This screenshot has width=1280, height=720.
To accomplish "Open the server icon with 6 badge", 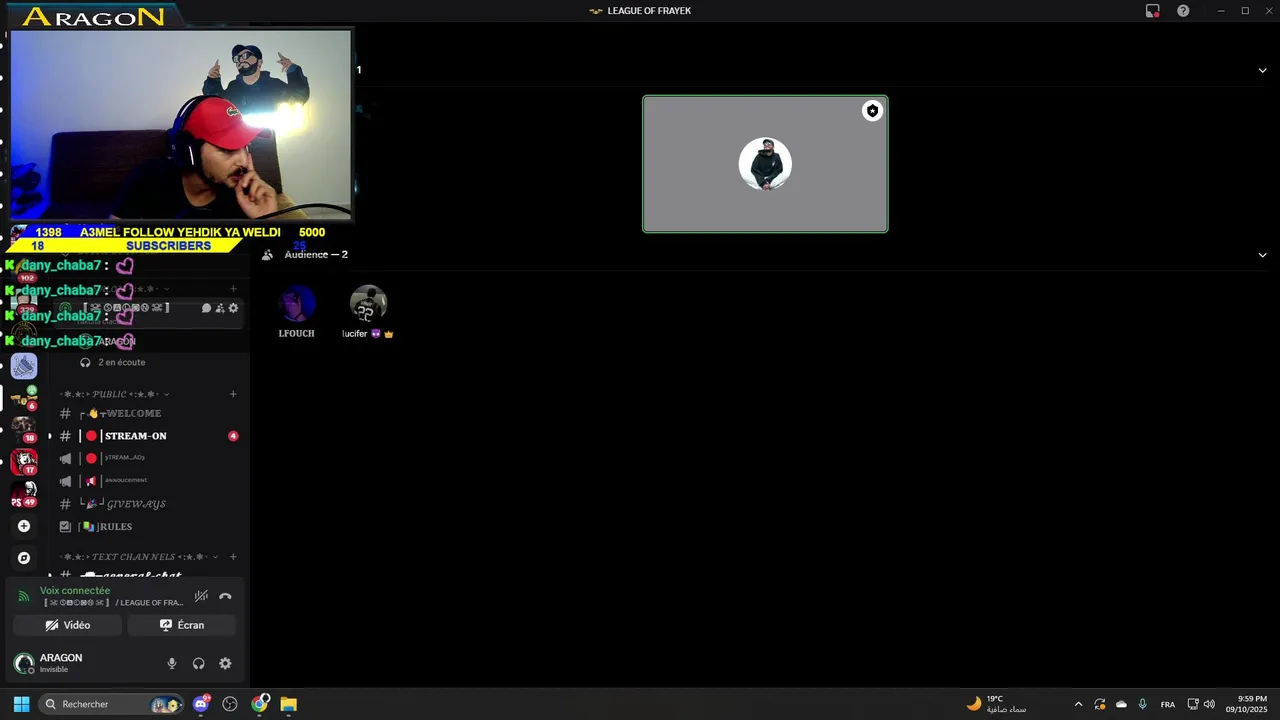I will [x=24, y=398].
